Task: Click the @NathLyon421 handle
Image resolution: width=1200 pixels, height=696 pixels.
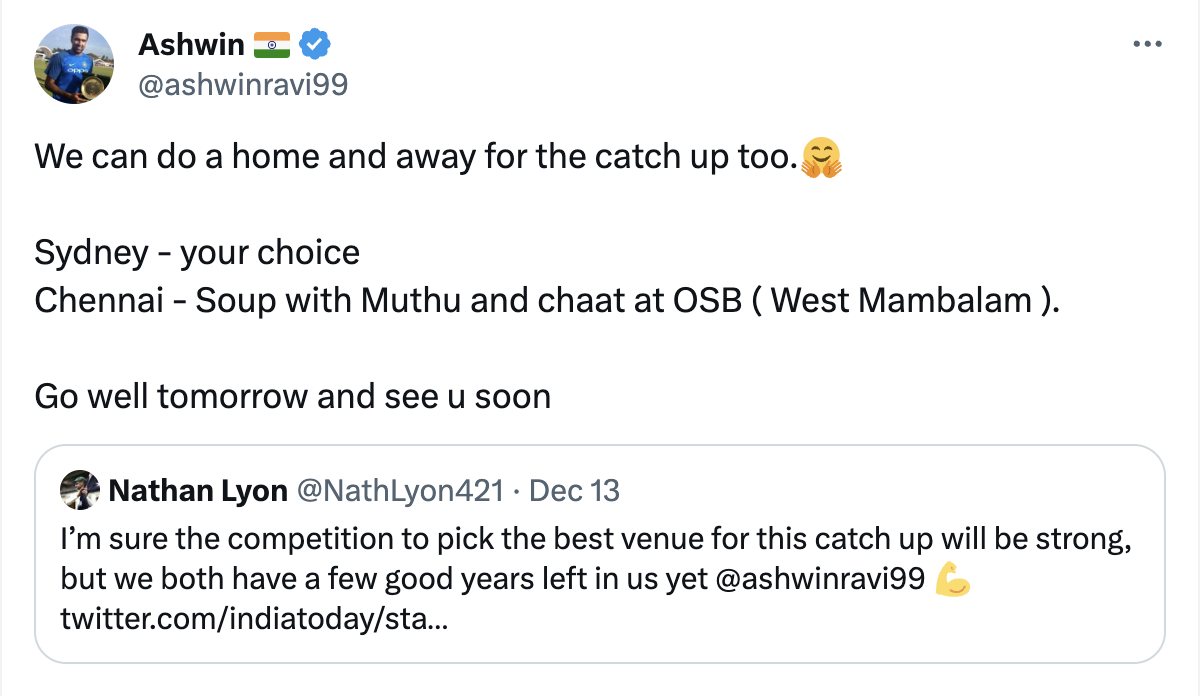Action: click(399, 490)
